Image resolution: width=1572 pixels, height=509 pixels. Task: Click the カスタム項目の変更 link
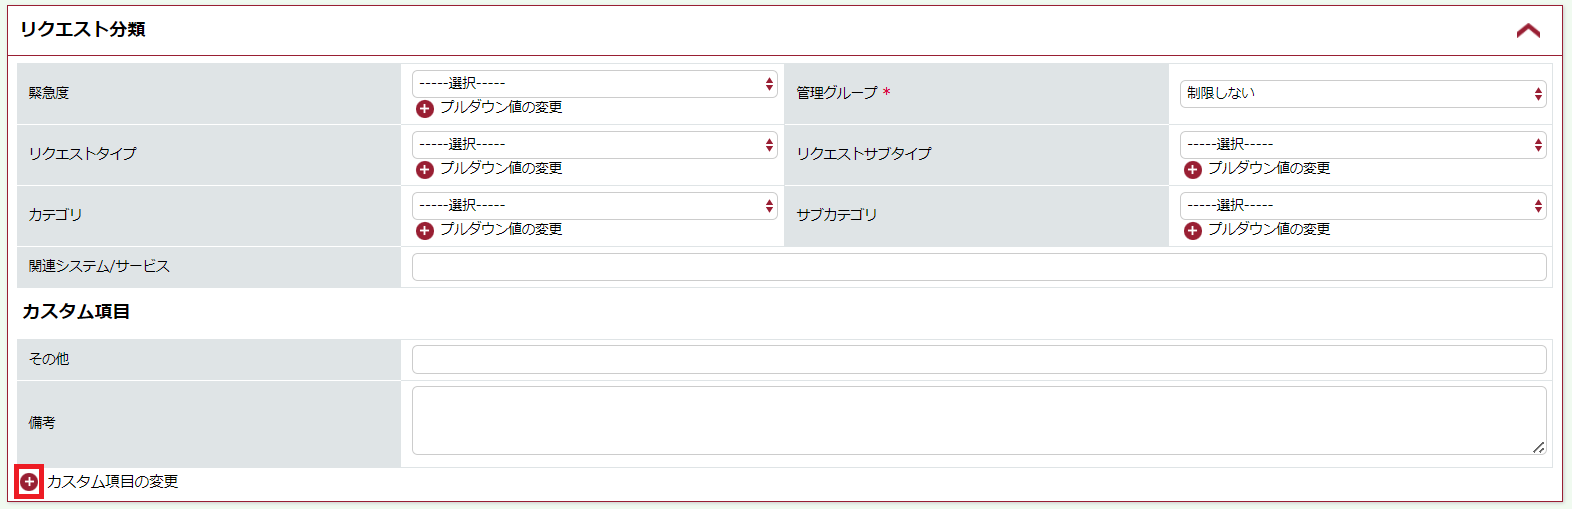click(x=113, y=482)
